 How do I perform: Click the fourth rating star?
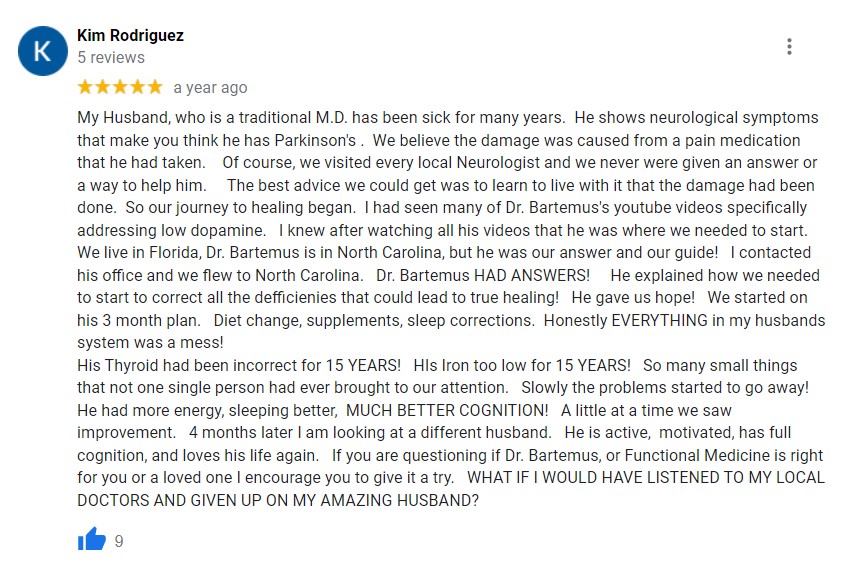click(137, 87)
